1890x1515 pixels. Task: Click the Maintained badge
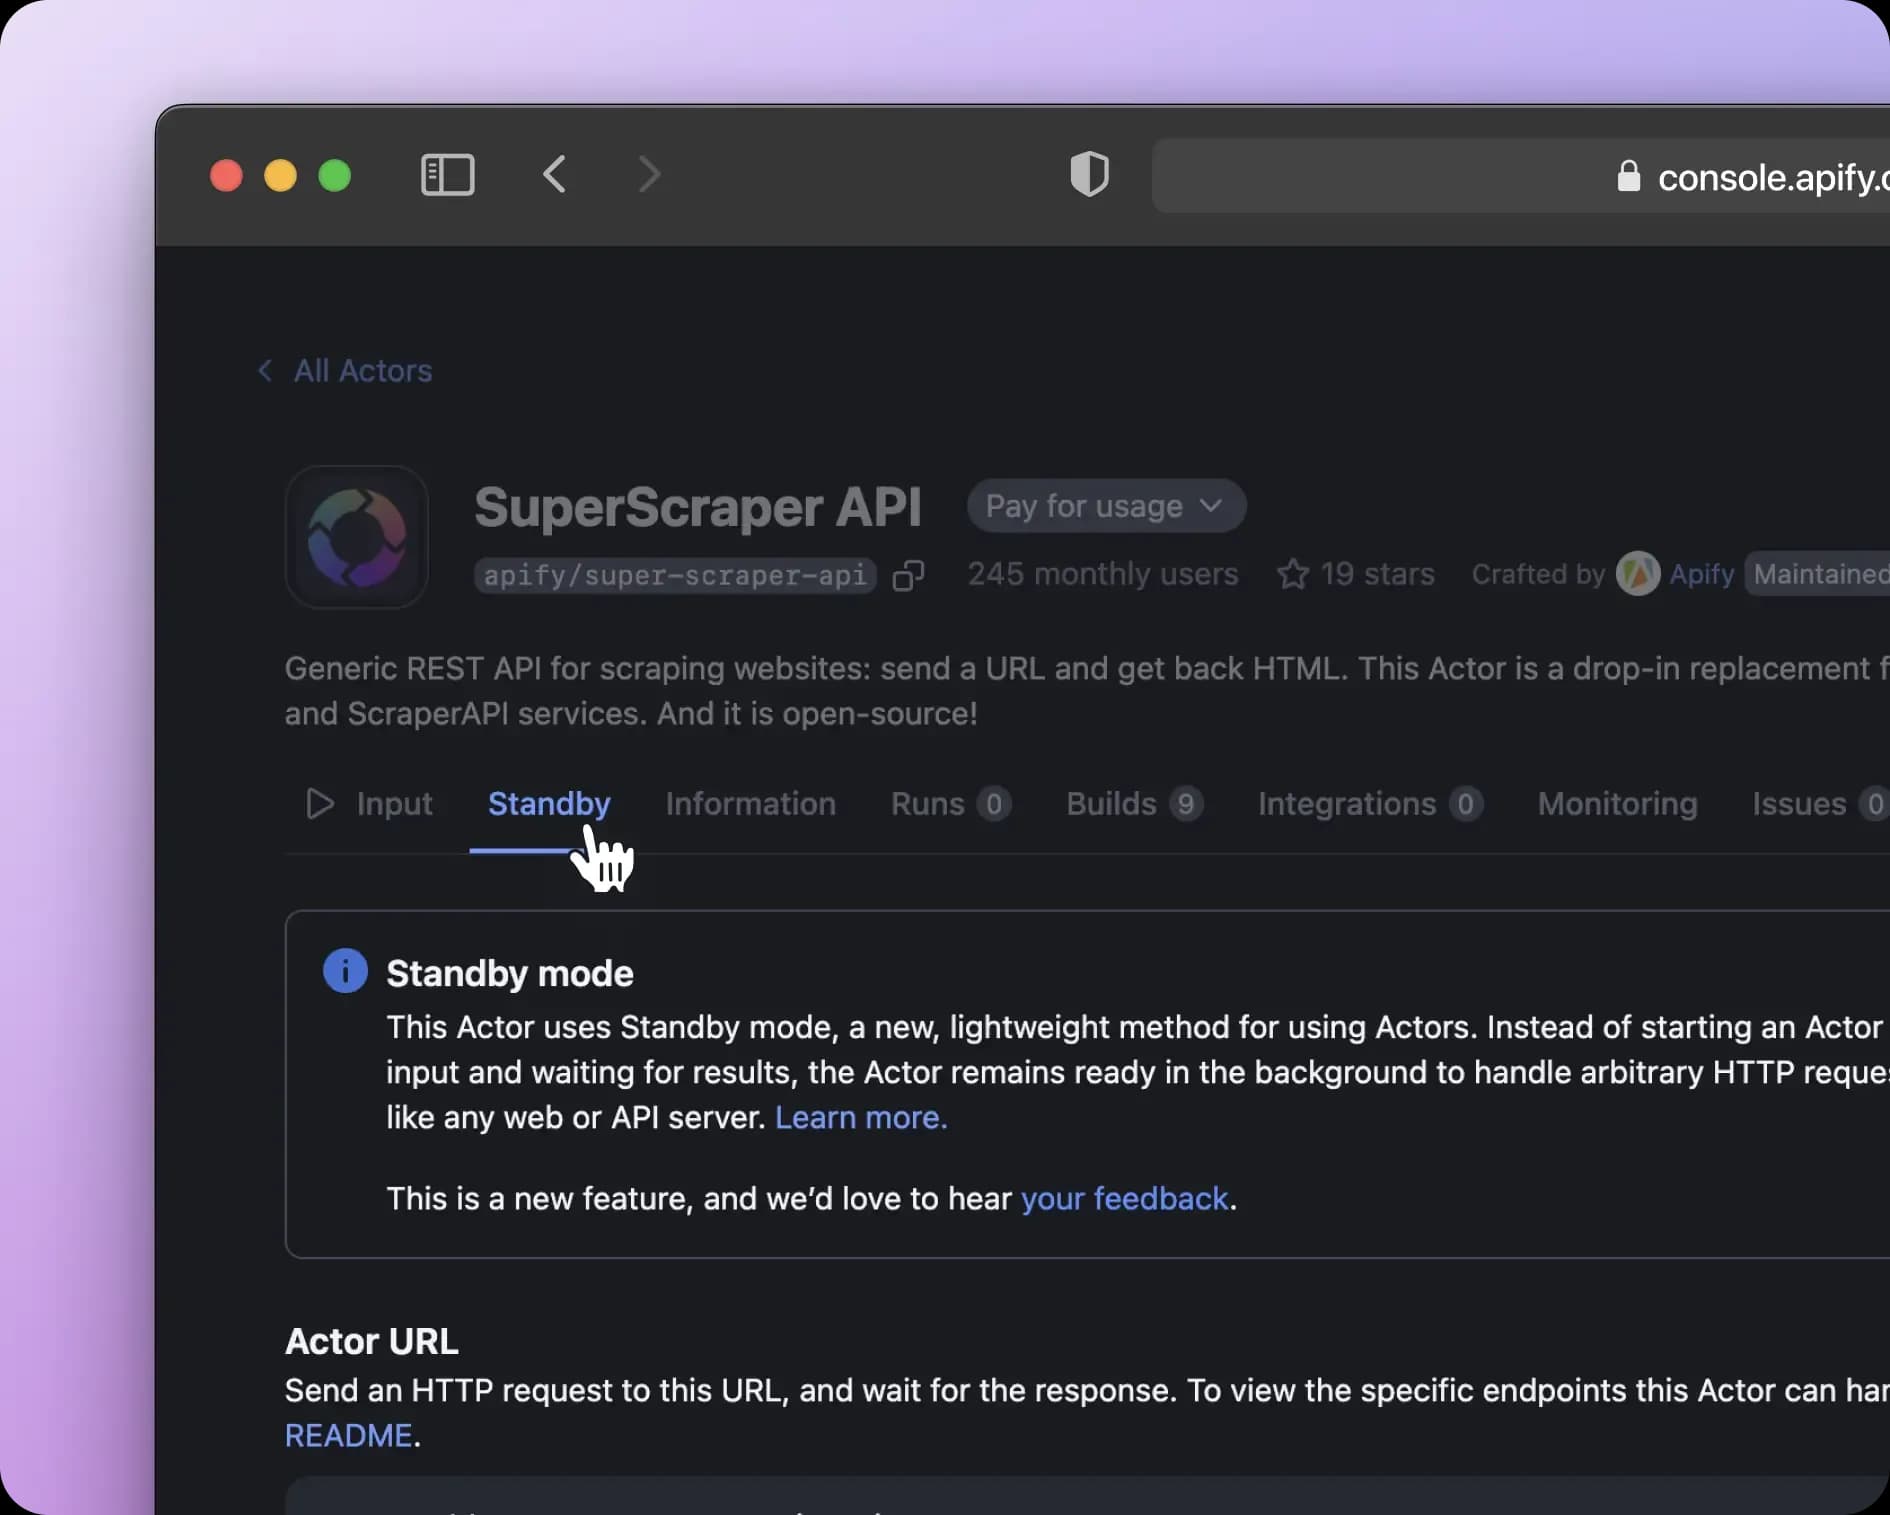1818,574
